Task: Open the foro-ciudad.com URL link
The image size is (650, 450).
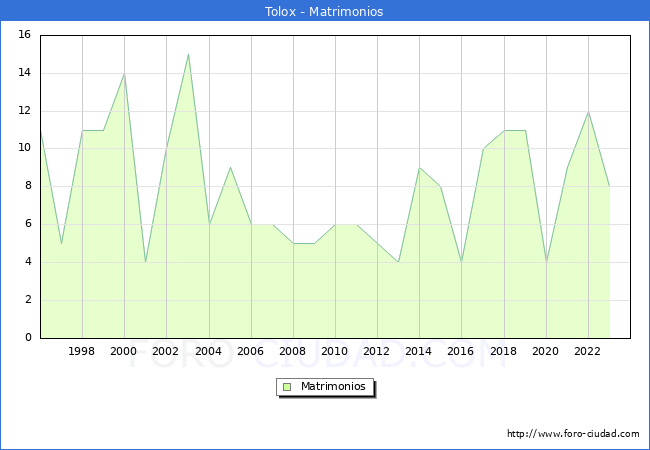Action: pyautogui.click(x=573, y=434)
